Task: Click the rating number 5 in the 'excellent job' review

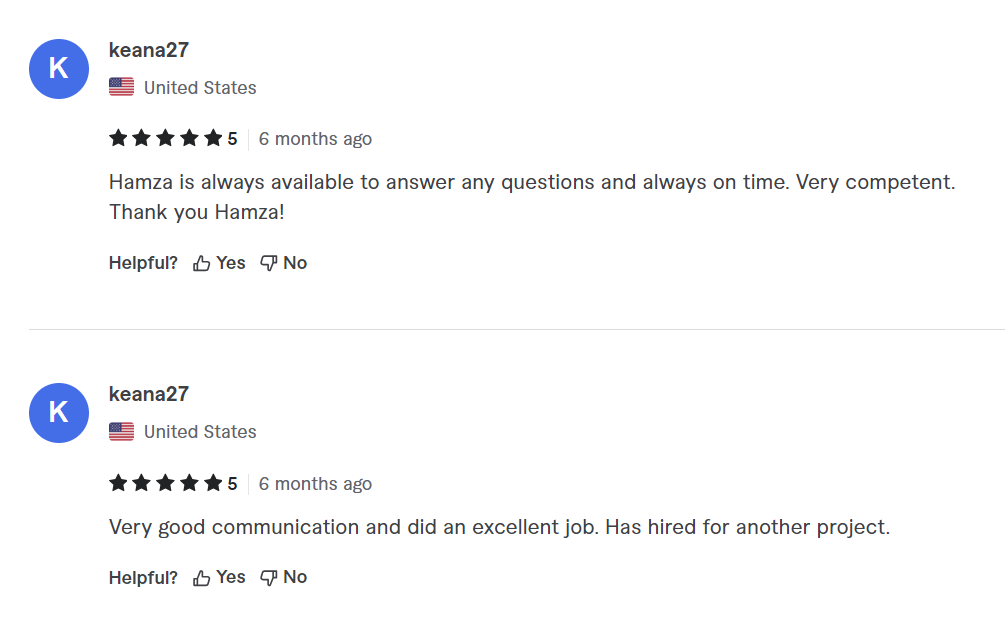Action: (x=232, y=484)
